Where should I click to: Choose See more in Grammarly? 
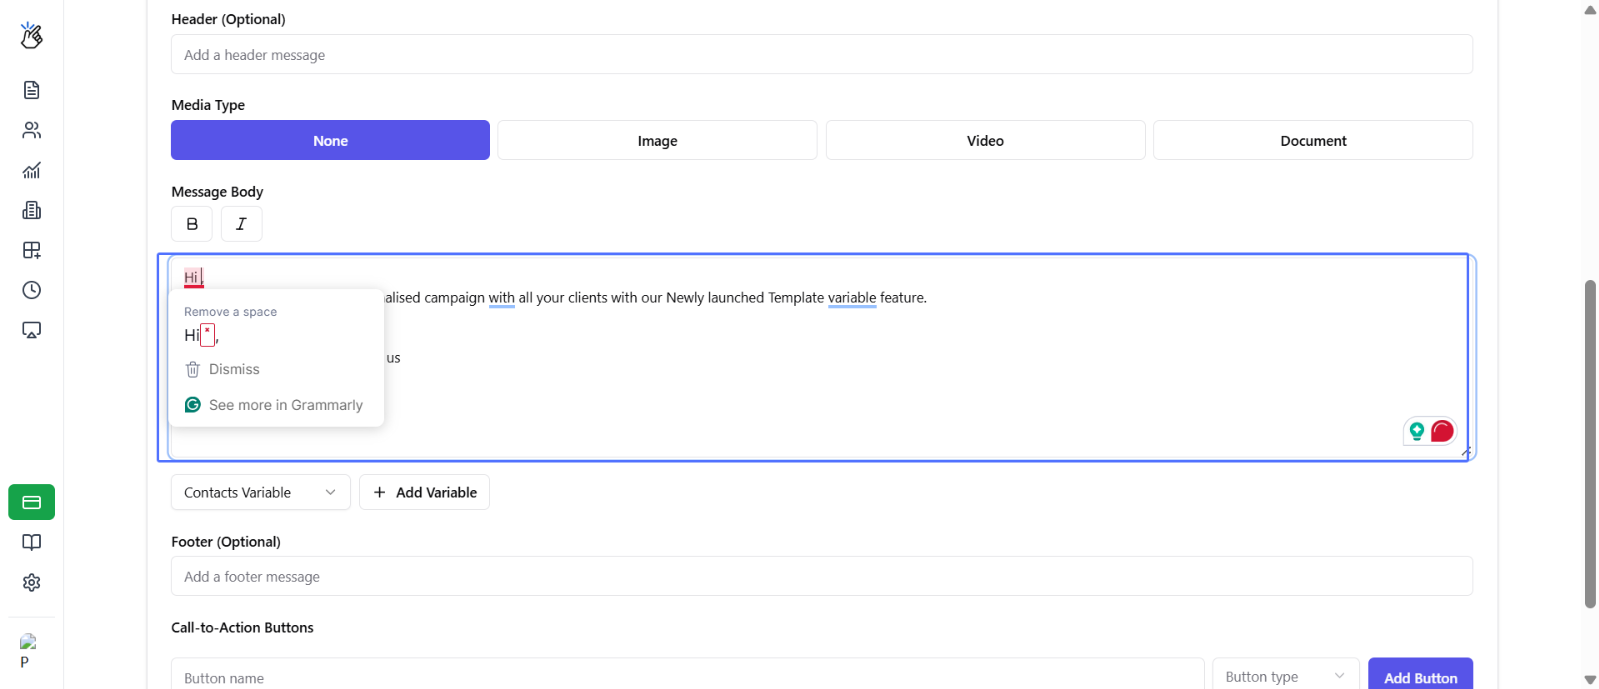(x=285, y=405)
